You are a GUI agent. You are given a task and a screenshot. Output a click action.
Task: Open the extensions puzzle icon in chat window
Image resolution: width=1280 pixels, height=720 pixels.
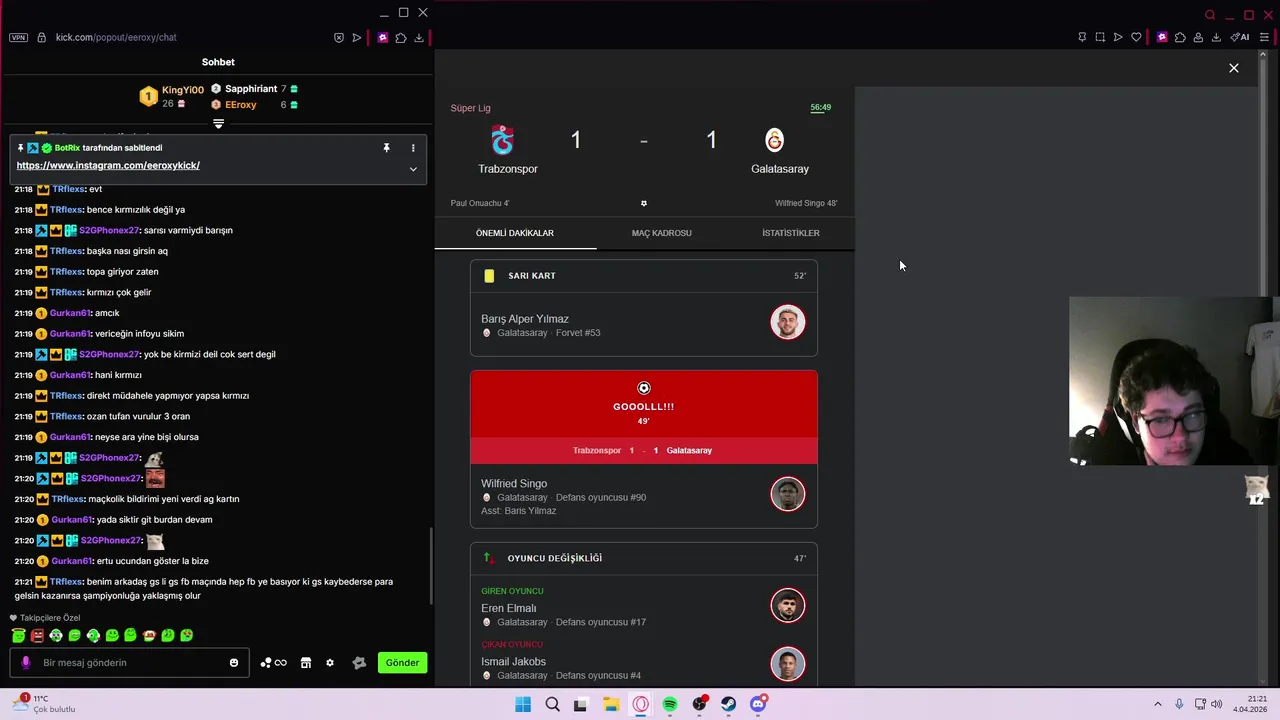pos(401,38)
